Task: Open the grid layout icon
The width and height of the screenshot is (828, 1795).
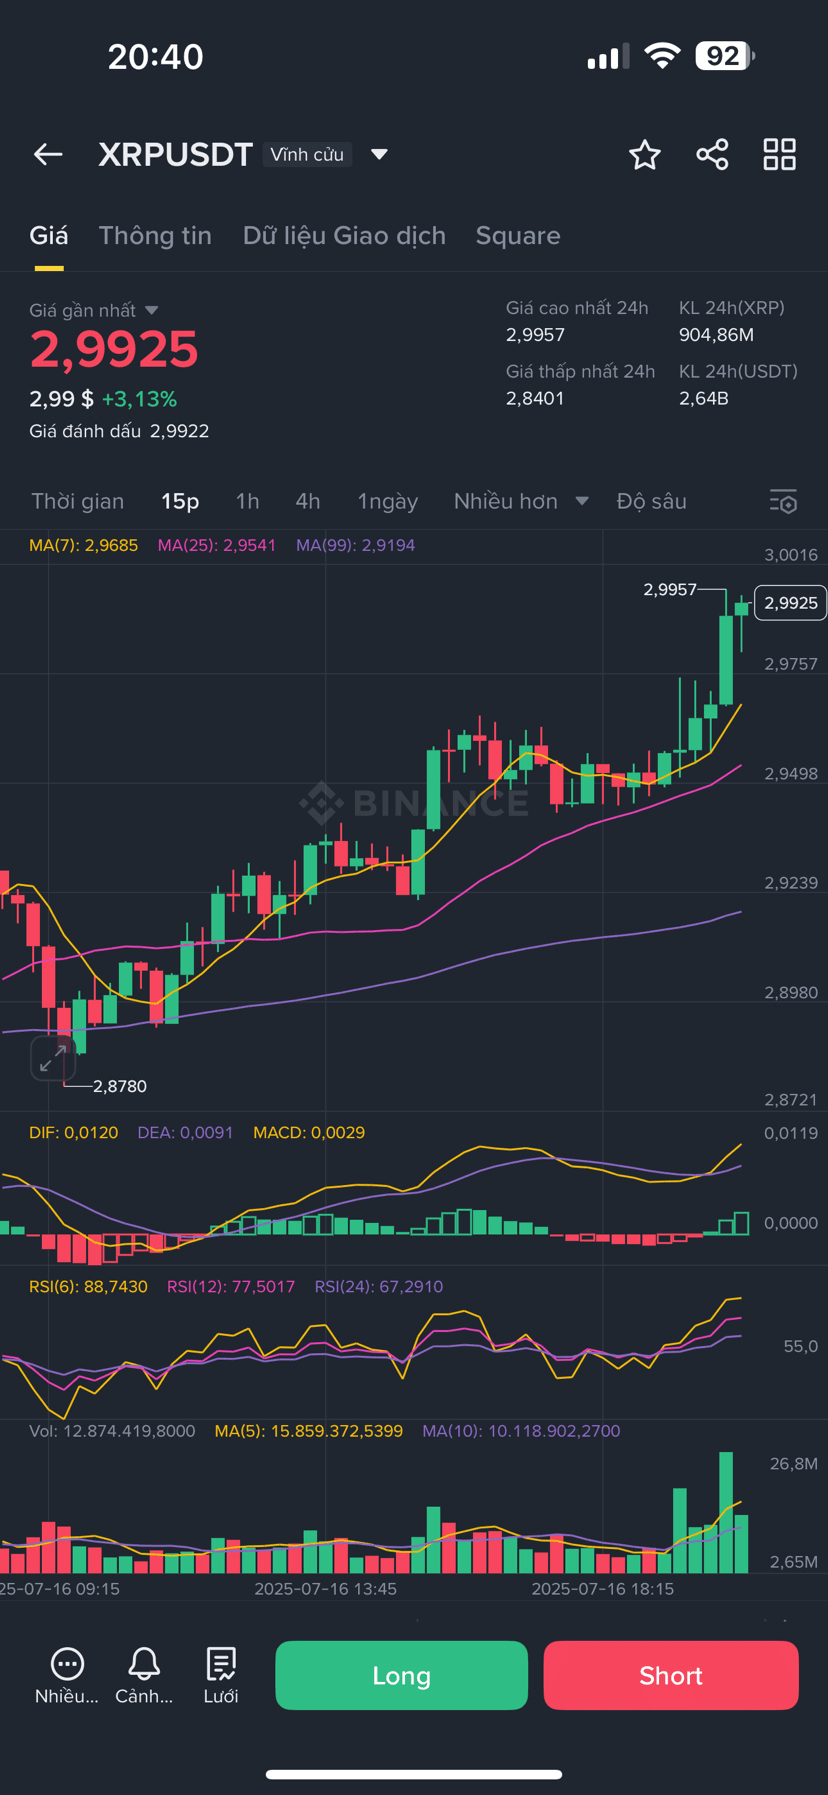Action: click(x=780, y=154)
